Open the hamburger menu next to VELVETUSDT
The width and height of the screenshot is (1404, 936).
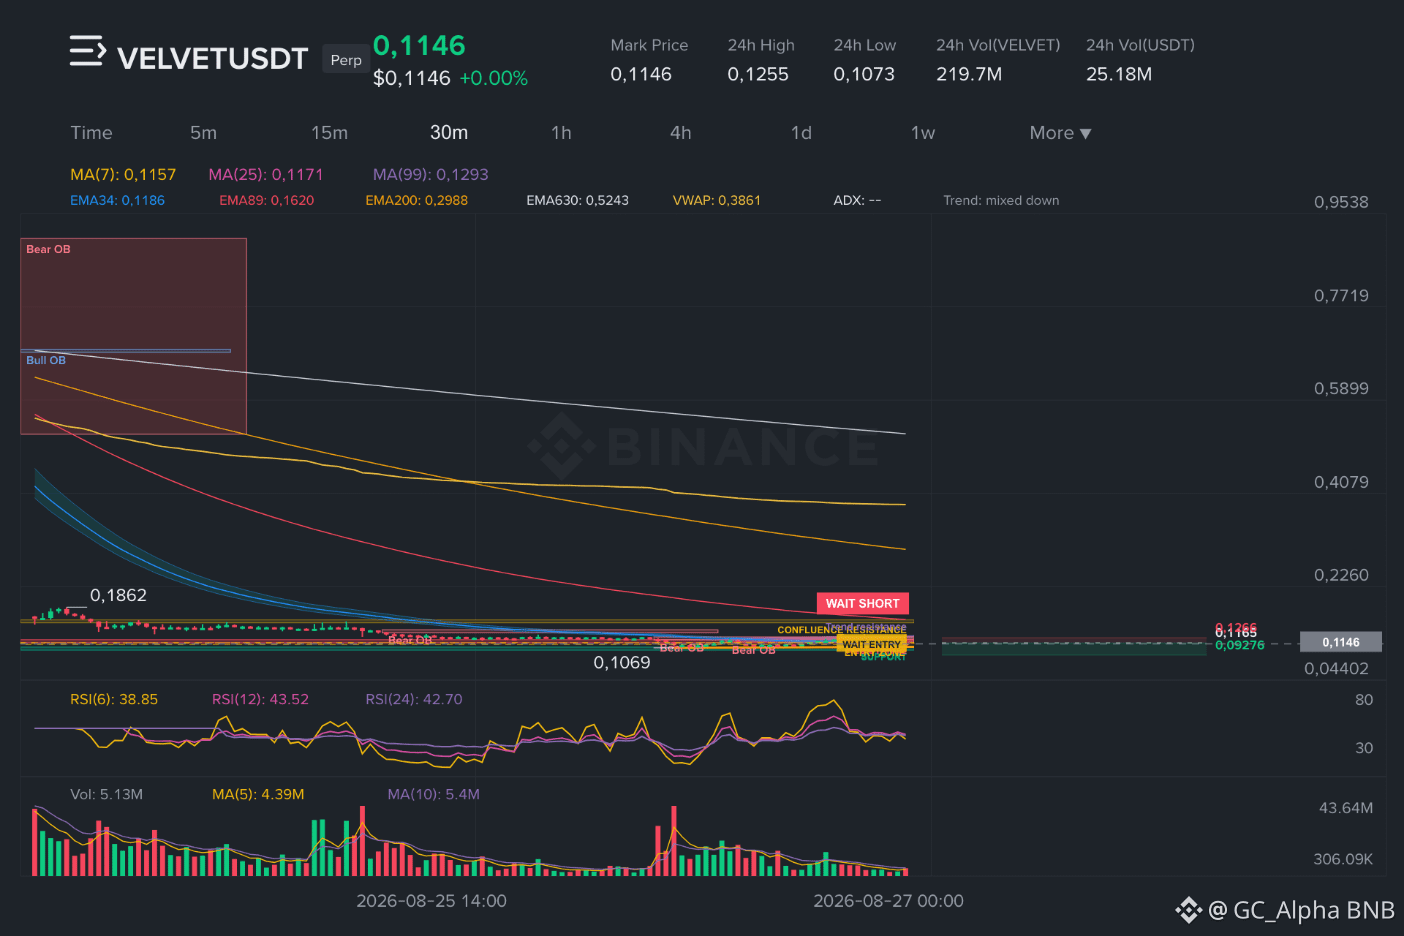pyautogui.click(x=87, y=51)
